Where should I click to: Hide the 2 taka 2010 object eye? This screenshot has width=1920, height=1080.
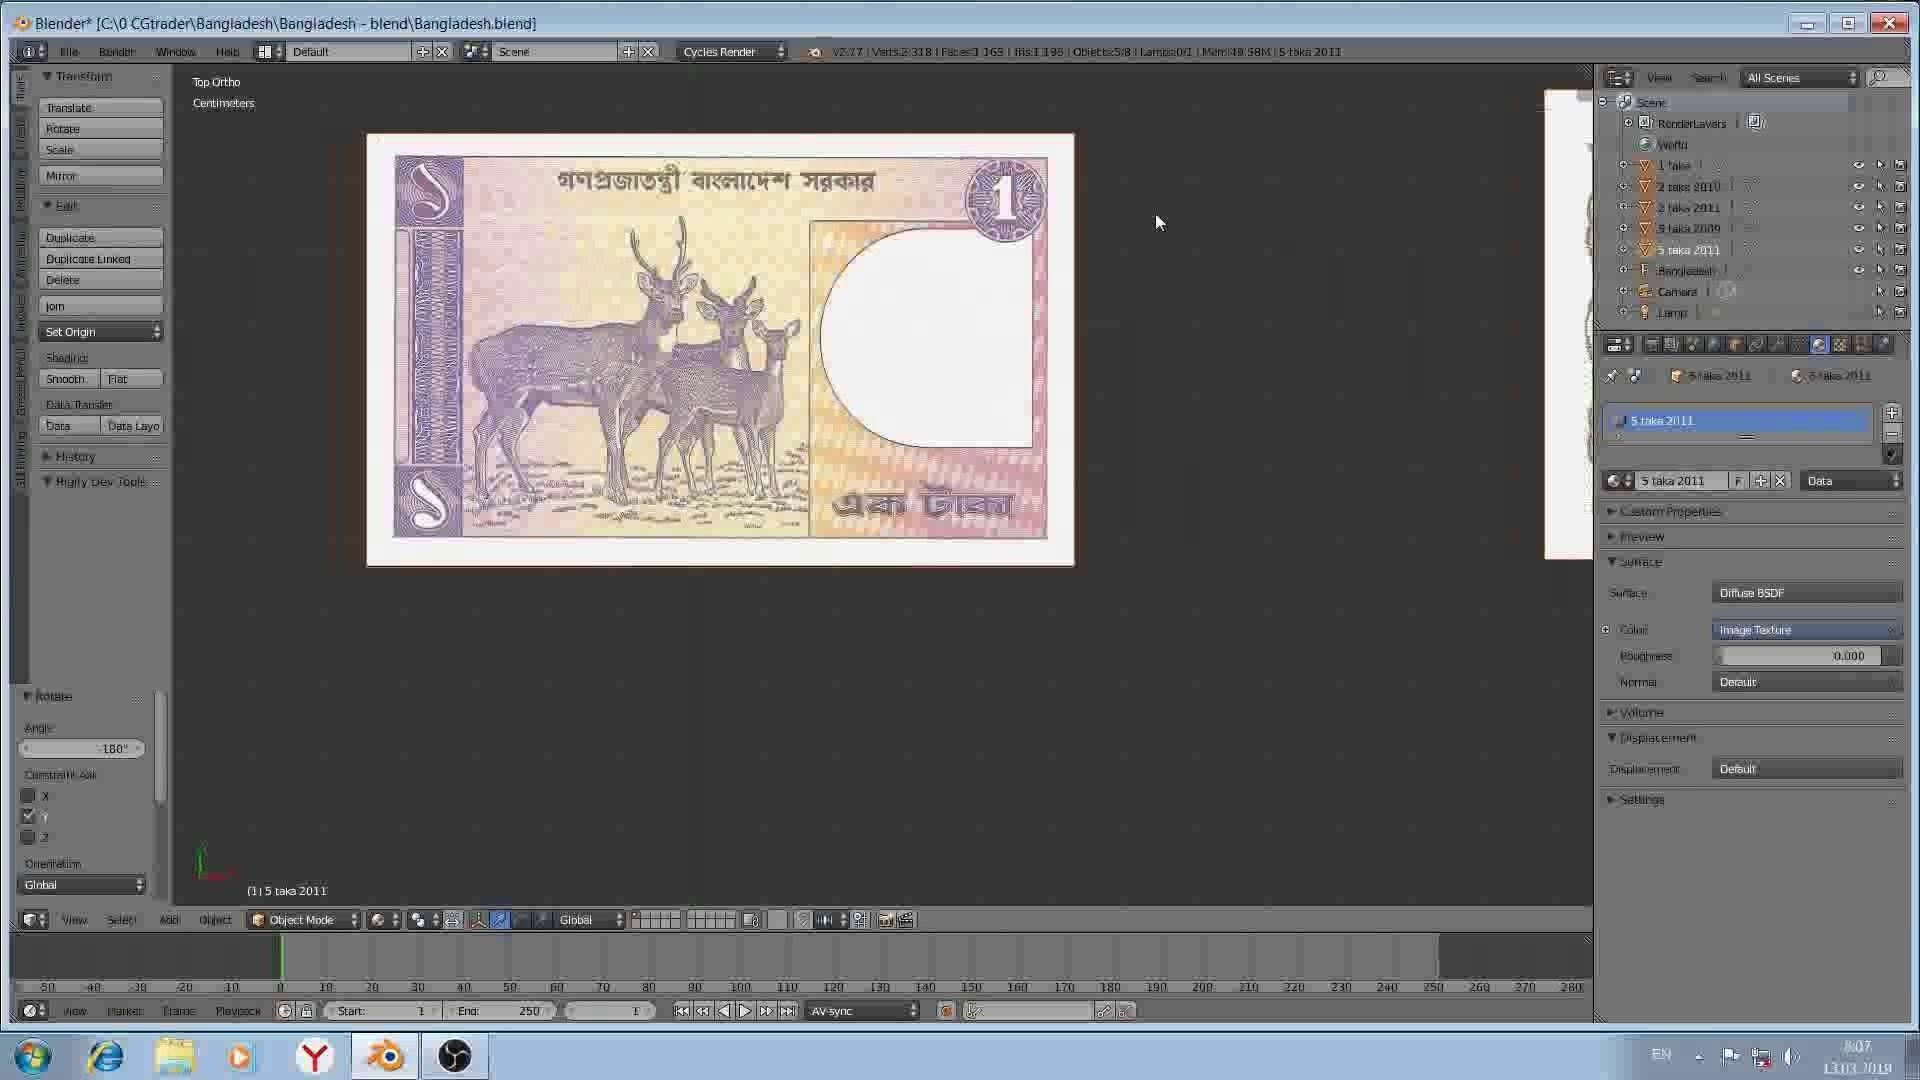pyautogui.click(x=1858, y=186)
